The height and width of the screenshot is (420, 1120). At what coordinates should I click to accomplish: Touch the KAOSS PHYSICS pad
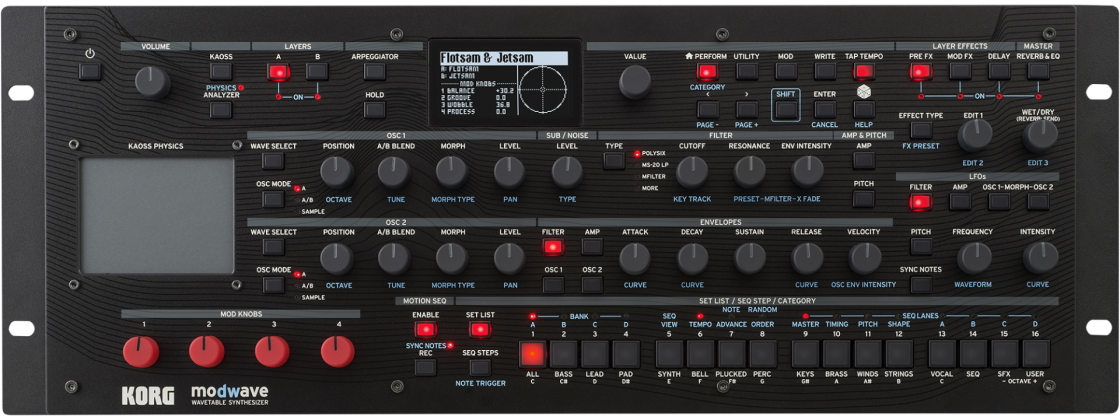coord(157,216)
